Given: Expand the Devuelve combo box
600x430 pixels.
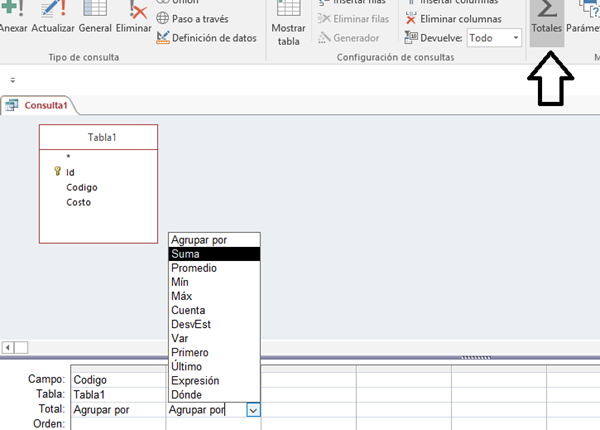Looking at the screenshot, I should [515, 37].
